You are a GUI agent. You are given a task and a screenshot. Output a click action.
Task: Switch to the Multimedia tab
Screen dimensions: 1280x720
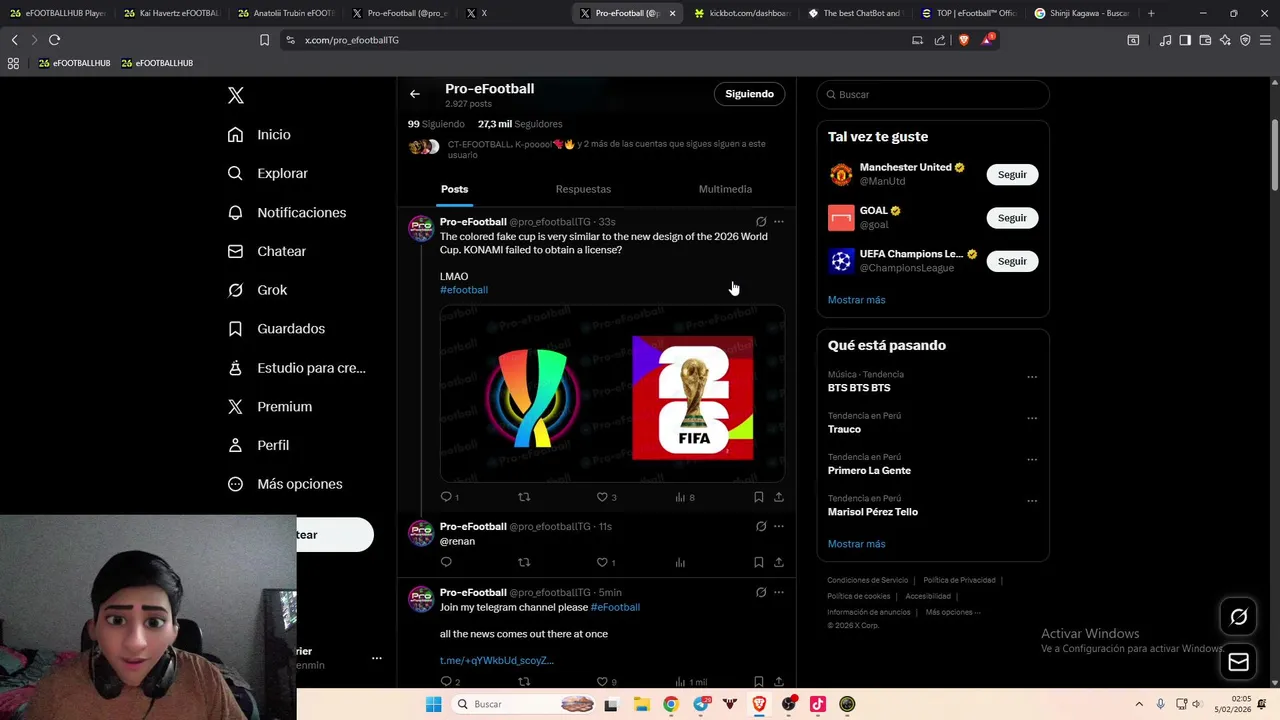(725, 189)
